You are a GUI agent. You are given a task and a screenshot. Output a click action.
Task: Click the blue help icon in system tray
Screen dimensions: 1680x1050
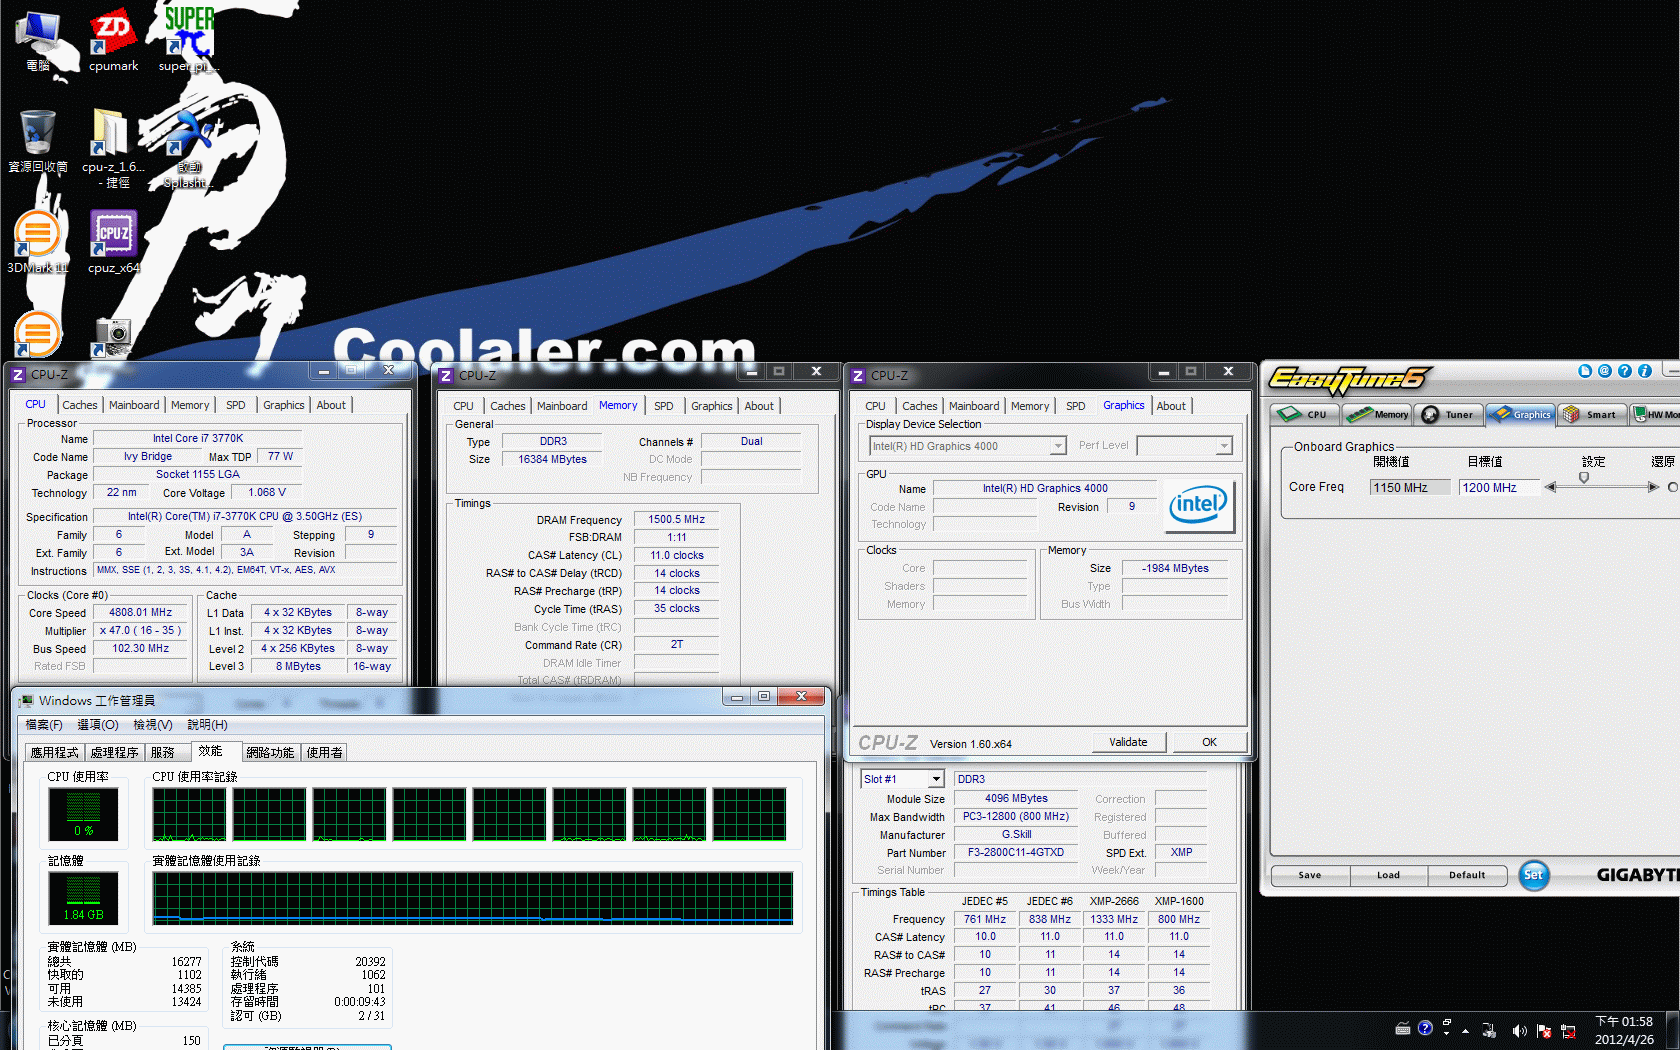1425,1028
